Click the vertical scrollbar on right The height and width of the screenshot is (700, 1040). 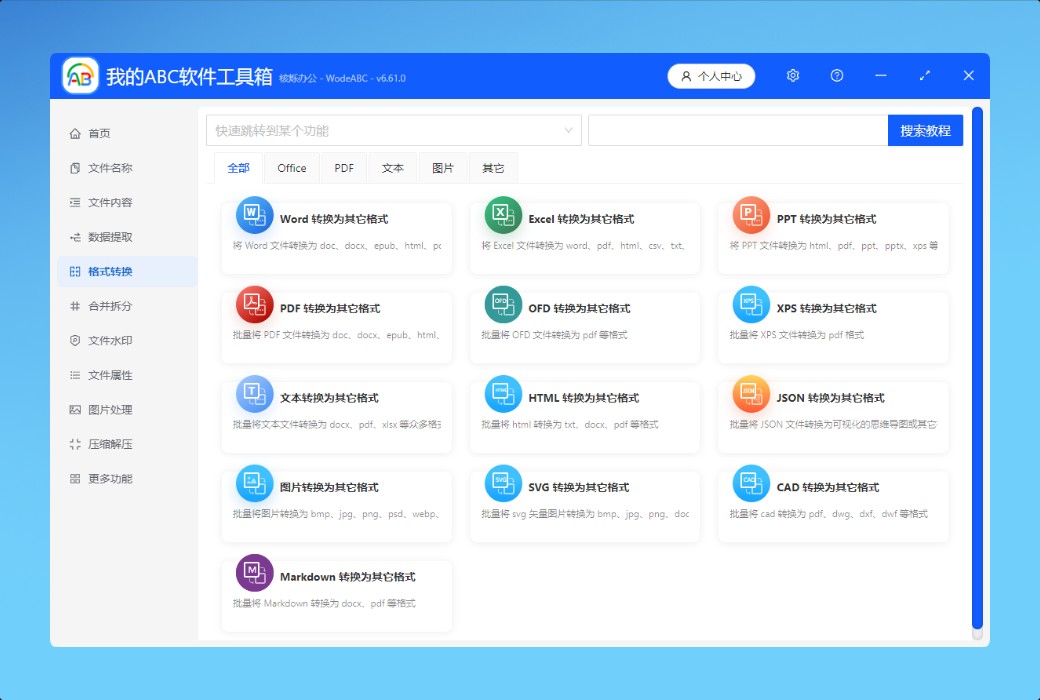977,370
